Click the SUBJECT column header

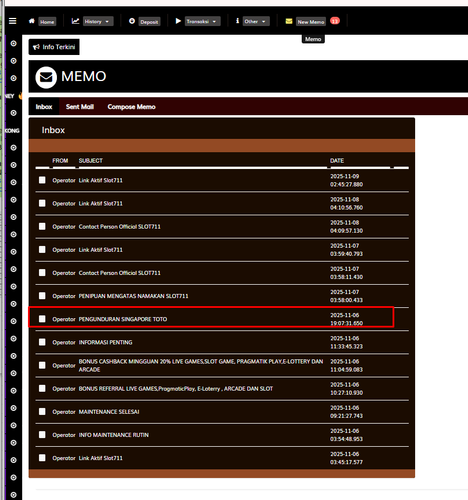pos(91,161)
